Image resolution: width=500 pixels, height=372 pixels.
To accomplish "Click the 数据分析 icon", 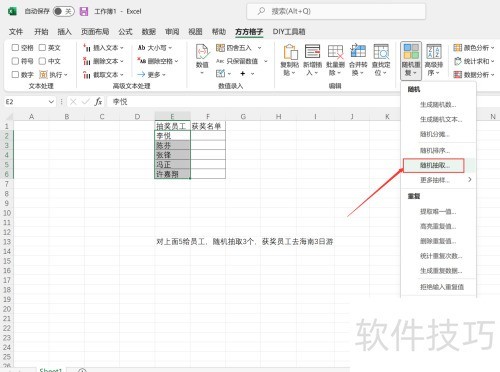I will (x=458, y=75).
